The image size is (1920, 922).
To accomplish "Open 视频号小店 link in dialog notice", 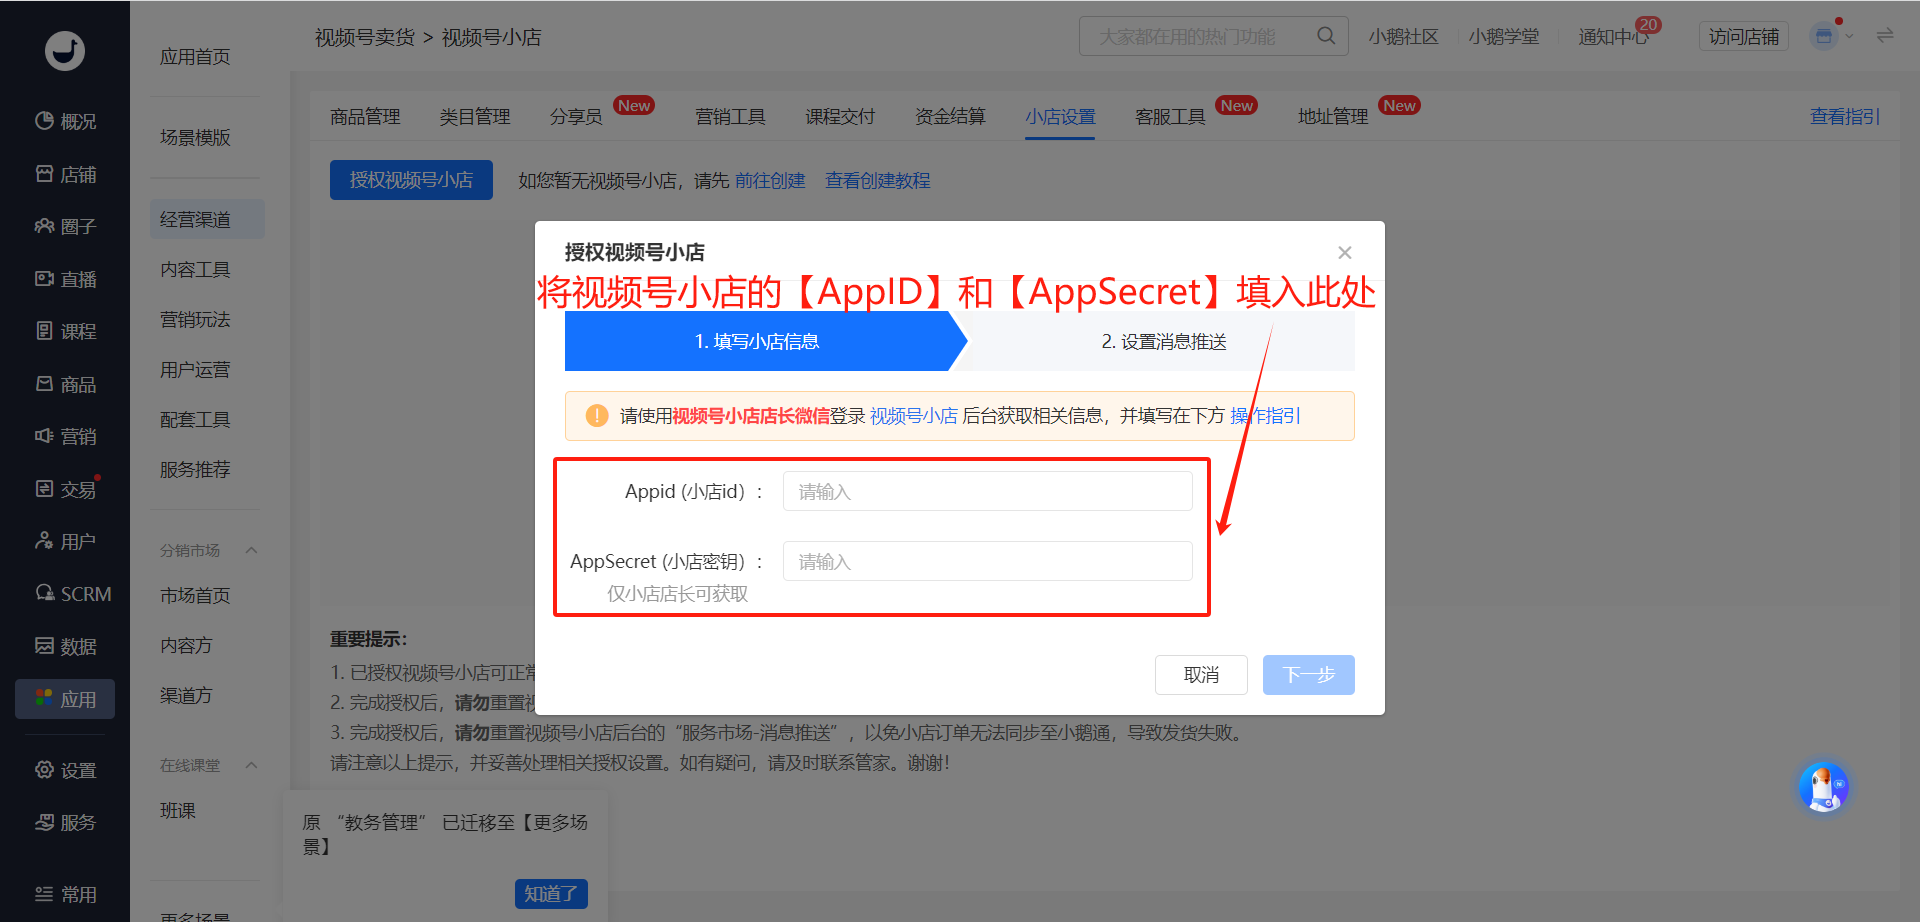I will [914, 416].
